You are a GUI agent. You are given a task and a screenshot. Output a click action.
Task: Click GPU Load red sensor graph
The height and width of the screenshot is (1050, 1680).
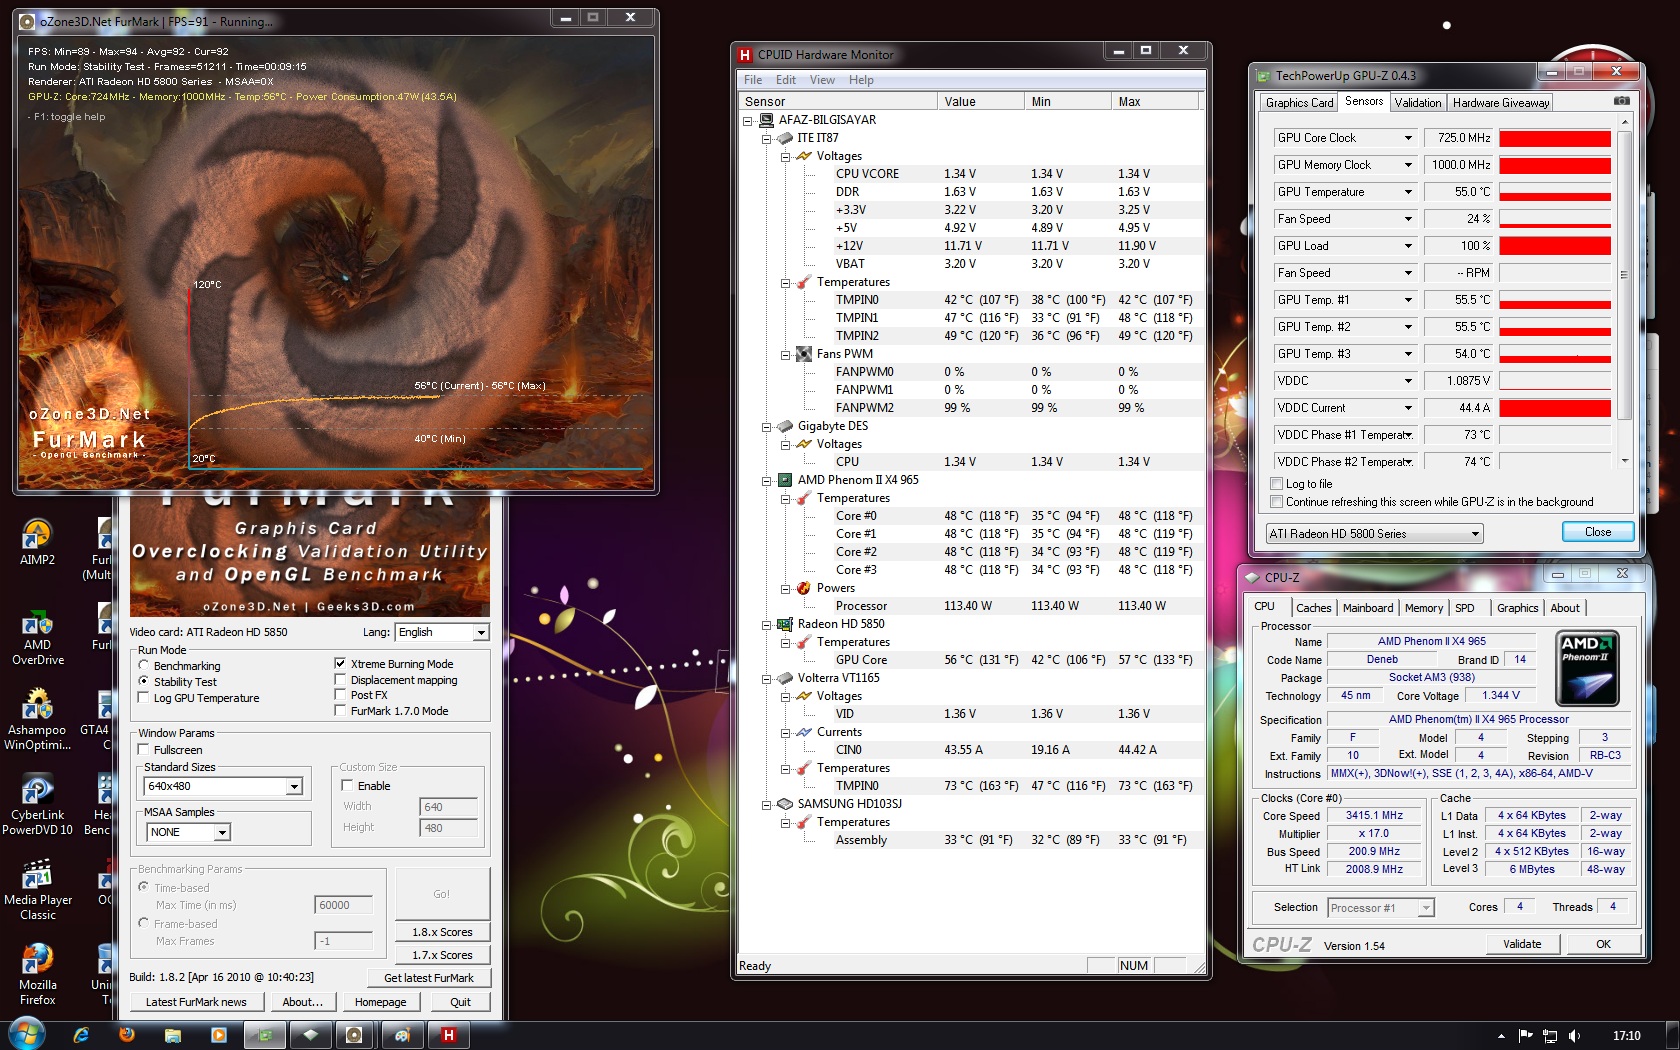tap(1555, 246)
